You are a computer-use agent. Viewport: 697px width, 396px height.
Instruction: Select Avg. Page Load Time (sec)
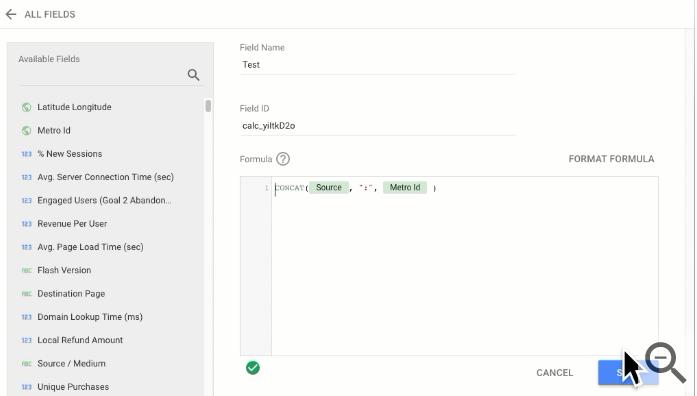(x=90, y=247)
